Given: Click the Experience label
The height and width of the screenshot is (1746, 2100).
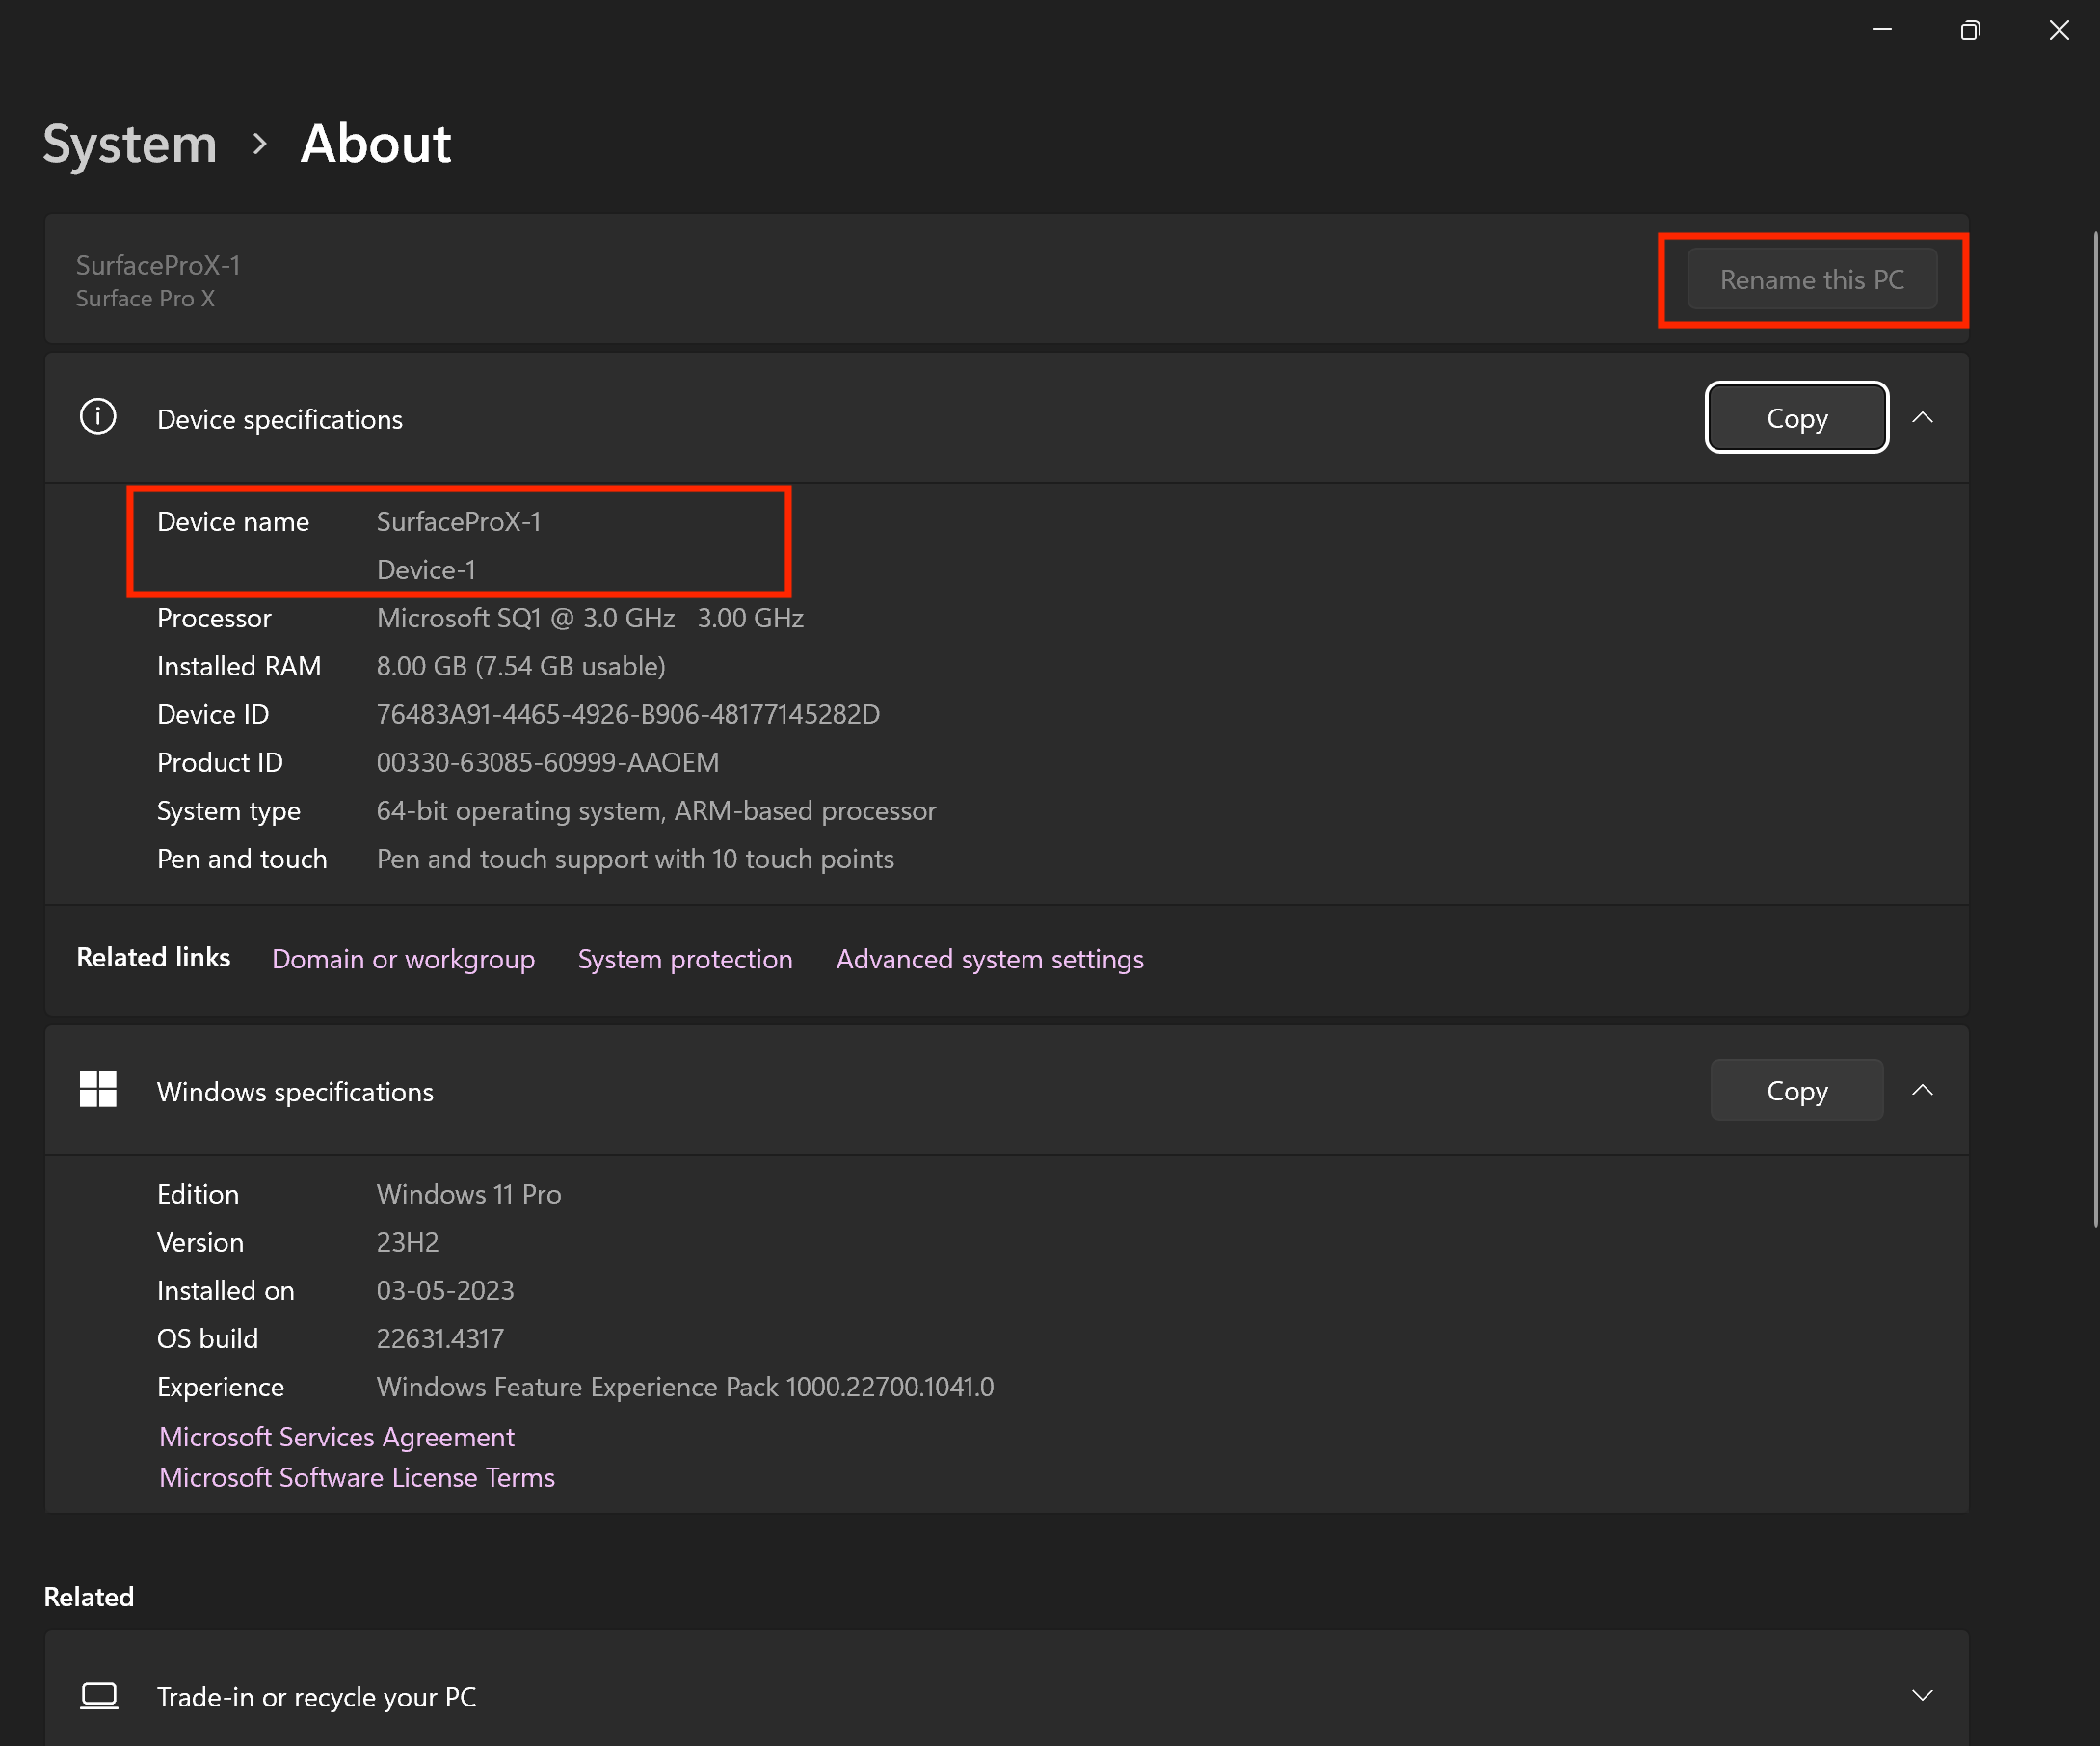Looking at the screenshot, I should coord(221,1387).
